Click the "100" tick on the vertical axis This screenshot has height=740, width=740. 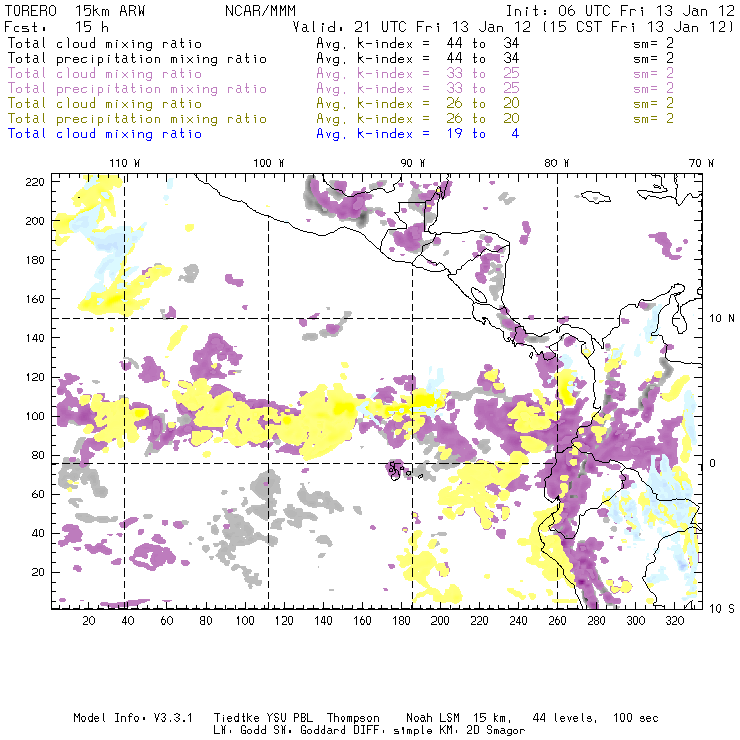pyautogui.click(x=34, y=416)
